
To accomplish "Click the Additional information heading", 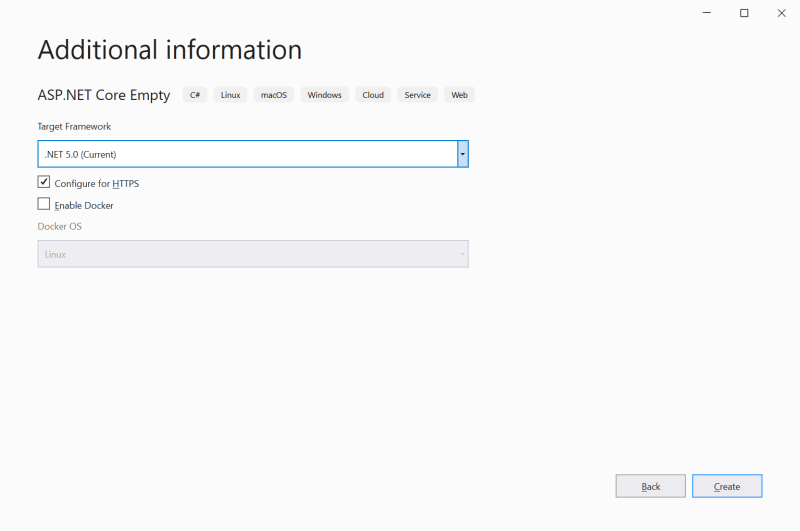I will click(170, 50).
